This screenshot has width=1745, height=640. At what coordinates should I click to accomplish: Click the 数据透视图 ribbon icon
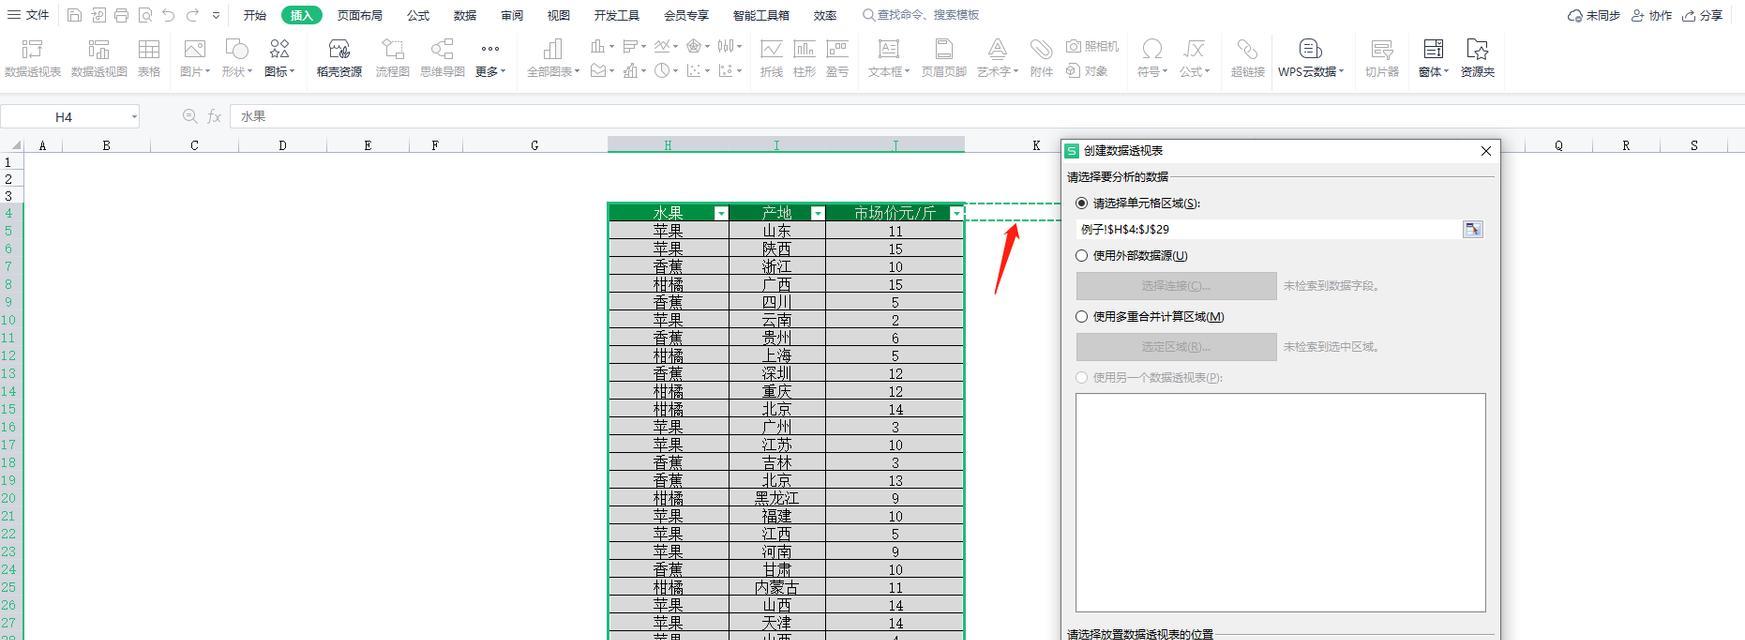point(99,58)
